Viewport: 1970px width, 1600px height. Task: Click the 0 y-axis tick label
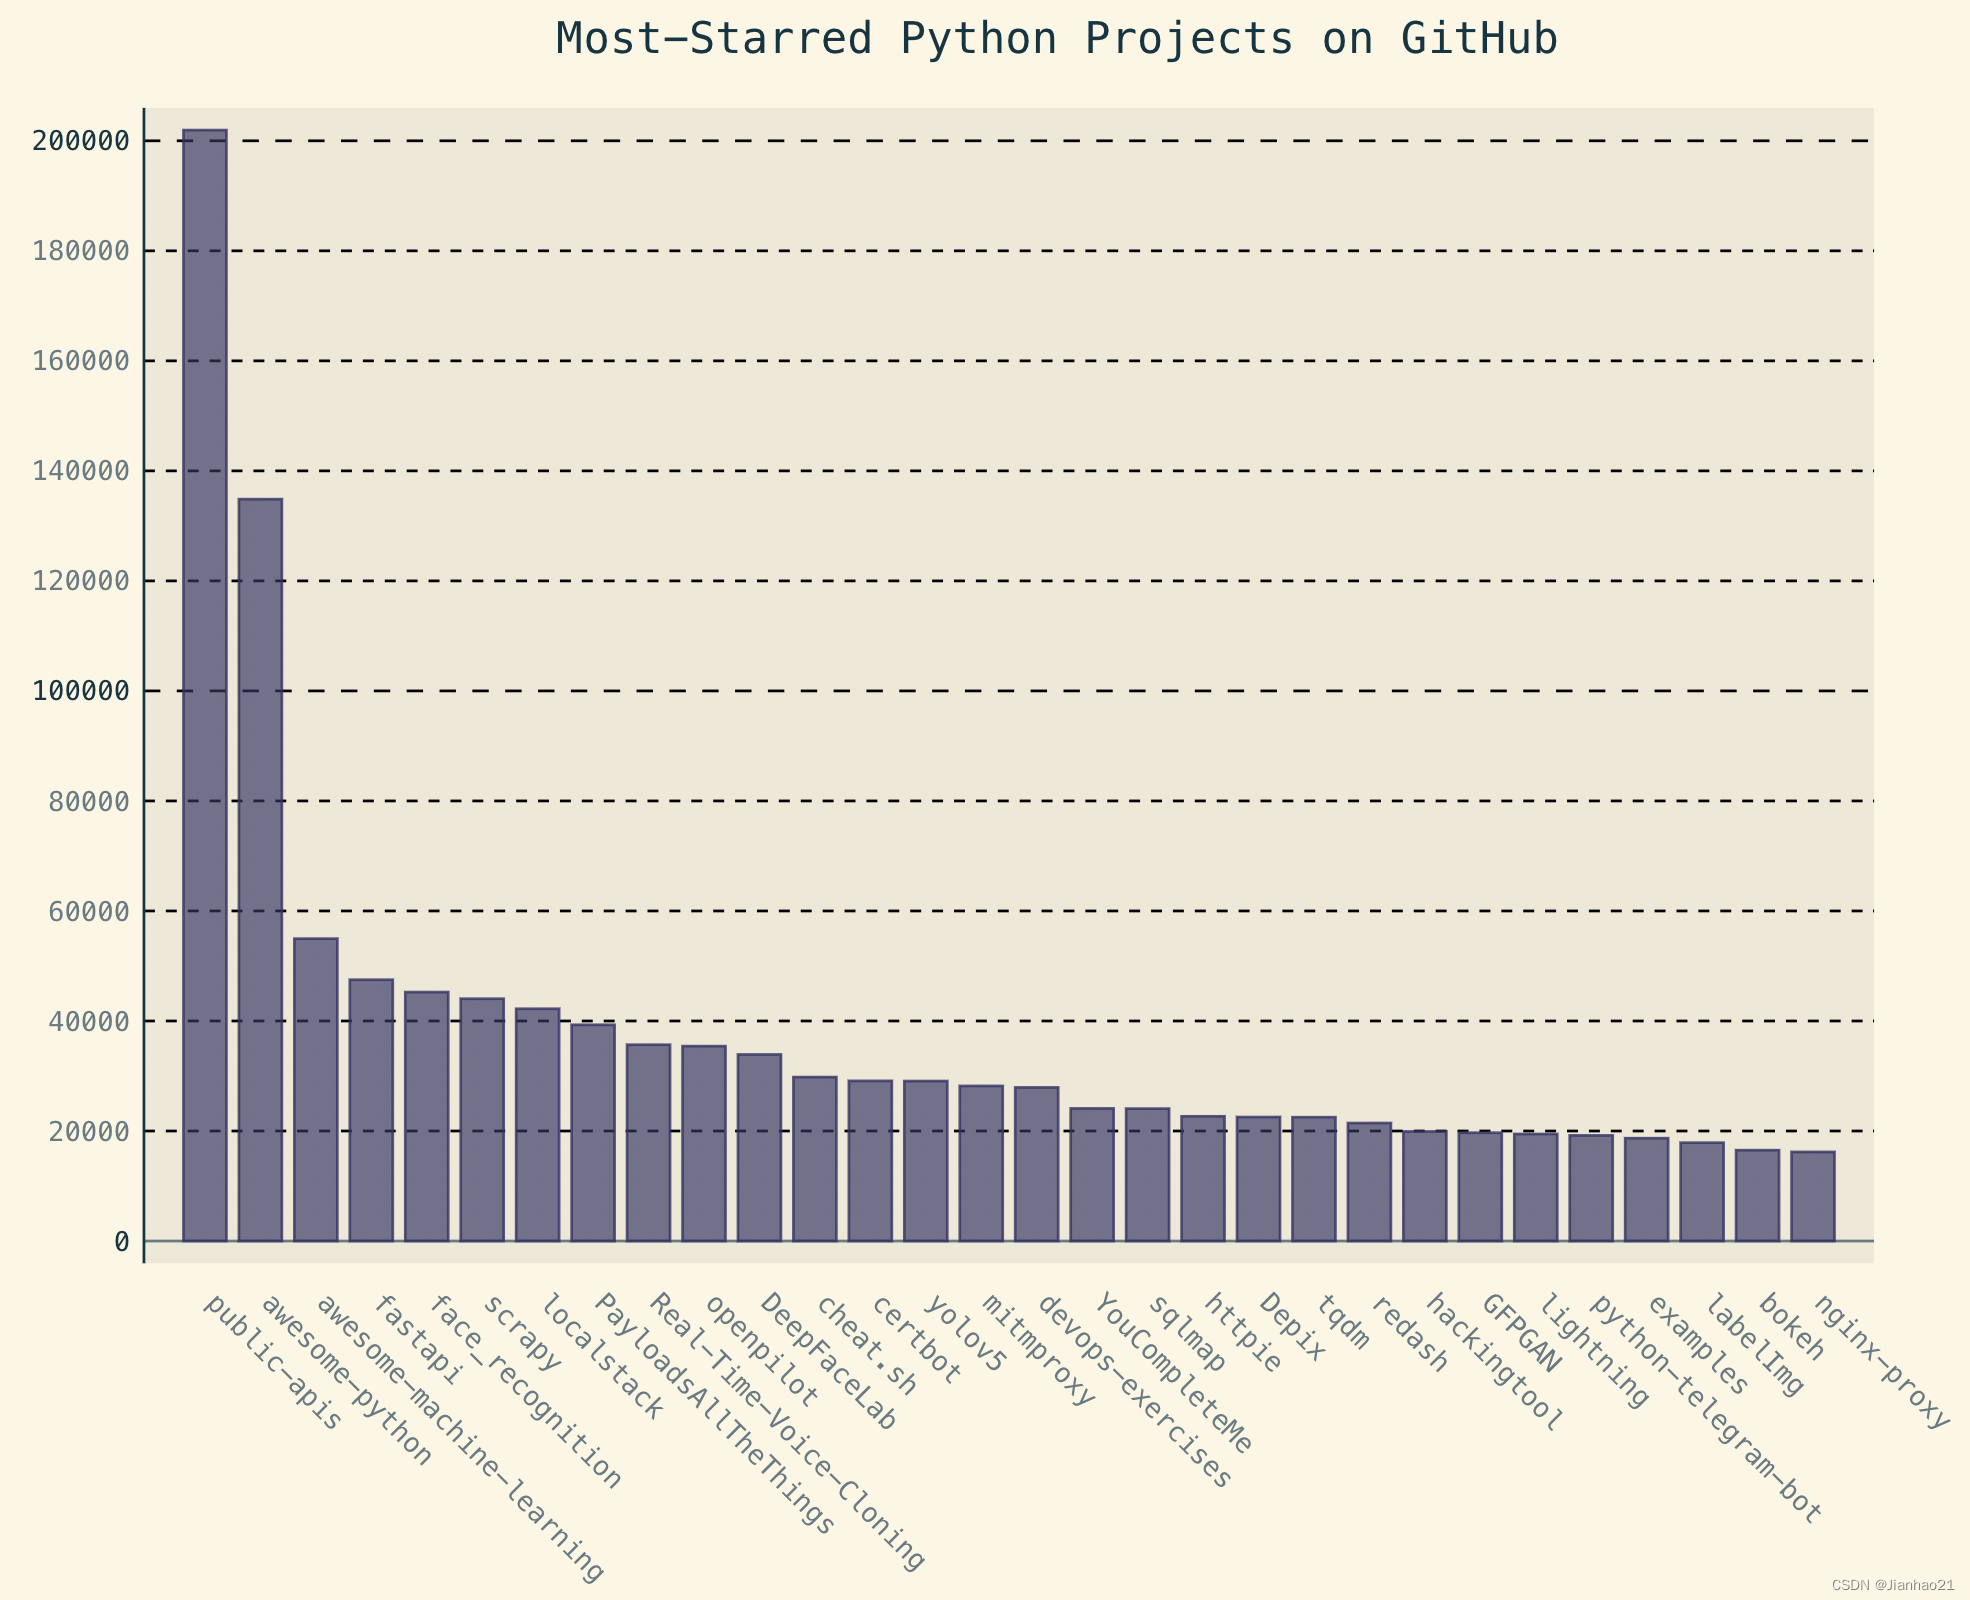tap(122, 1241)
